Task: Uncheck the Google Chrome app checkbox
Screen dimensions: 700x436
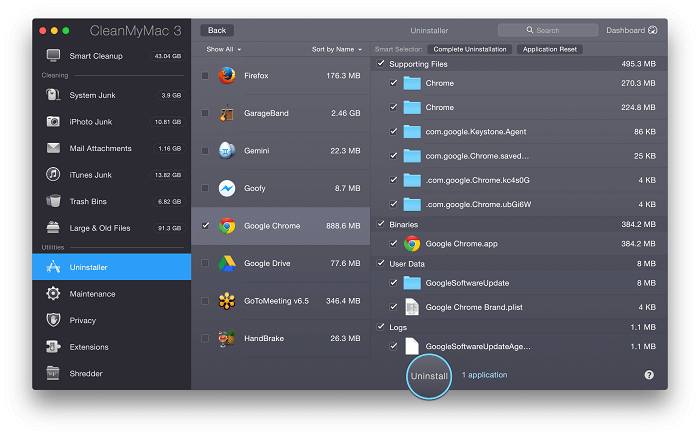Action: (x=205, y=225)
